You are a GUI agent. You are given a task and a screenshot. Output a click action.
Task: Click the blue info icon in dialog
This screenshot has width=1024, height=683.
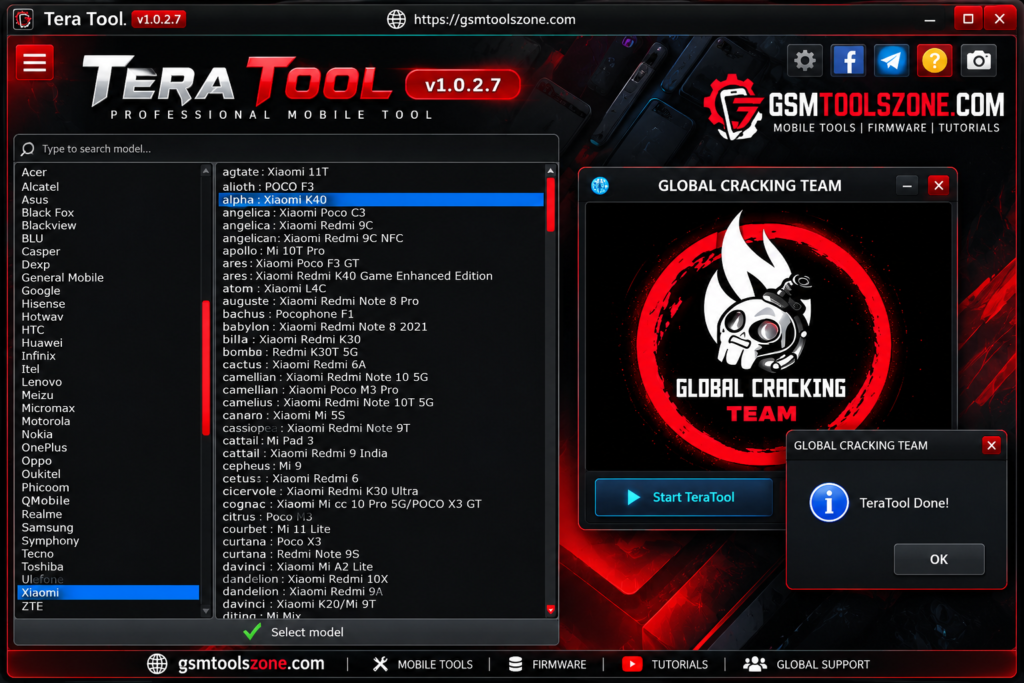(x=829, y=502)
